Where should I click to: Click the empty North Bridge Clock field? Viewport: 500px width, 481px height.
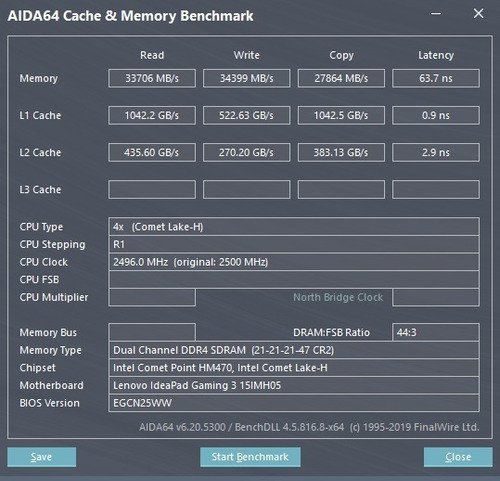(x=436, y=297)
